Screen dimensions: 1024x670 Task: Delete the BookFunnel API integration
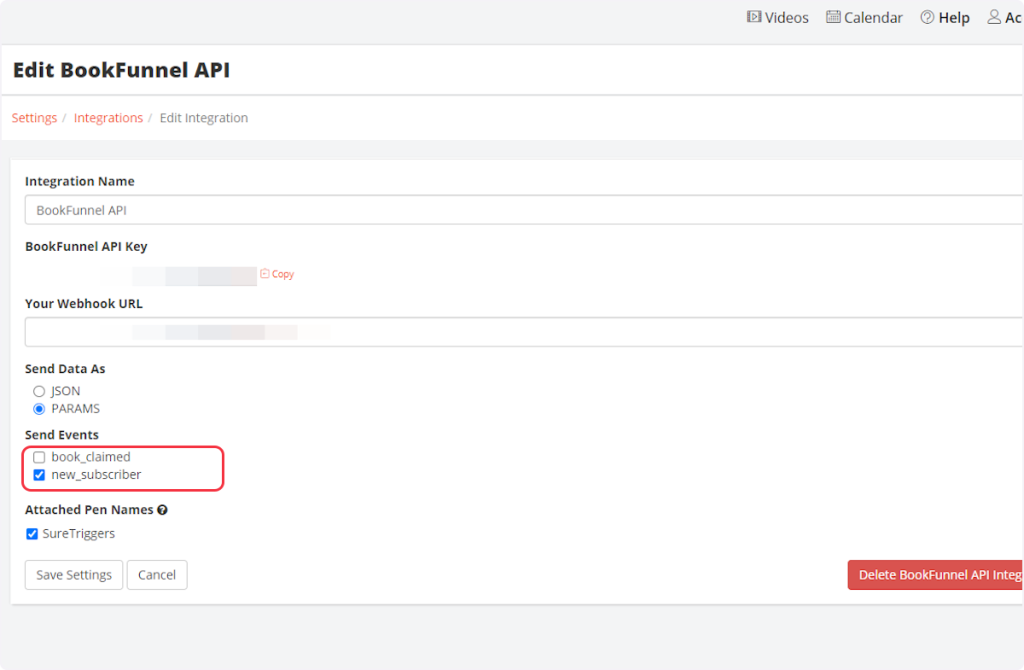[935, 575]
